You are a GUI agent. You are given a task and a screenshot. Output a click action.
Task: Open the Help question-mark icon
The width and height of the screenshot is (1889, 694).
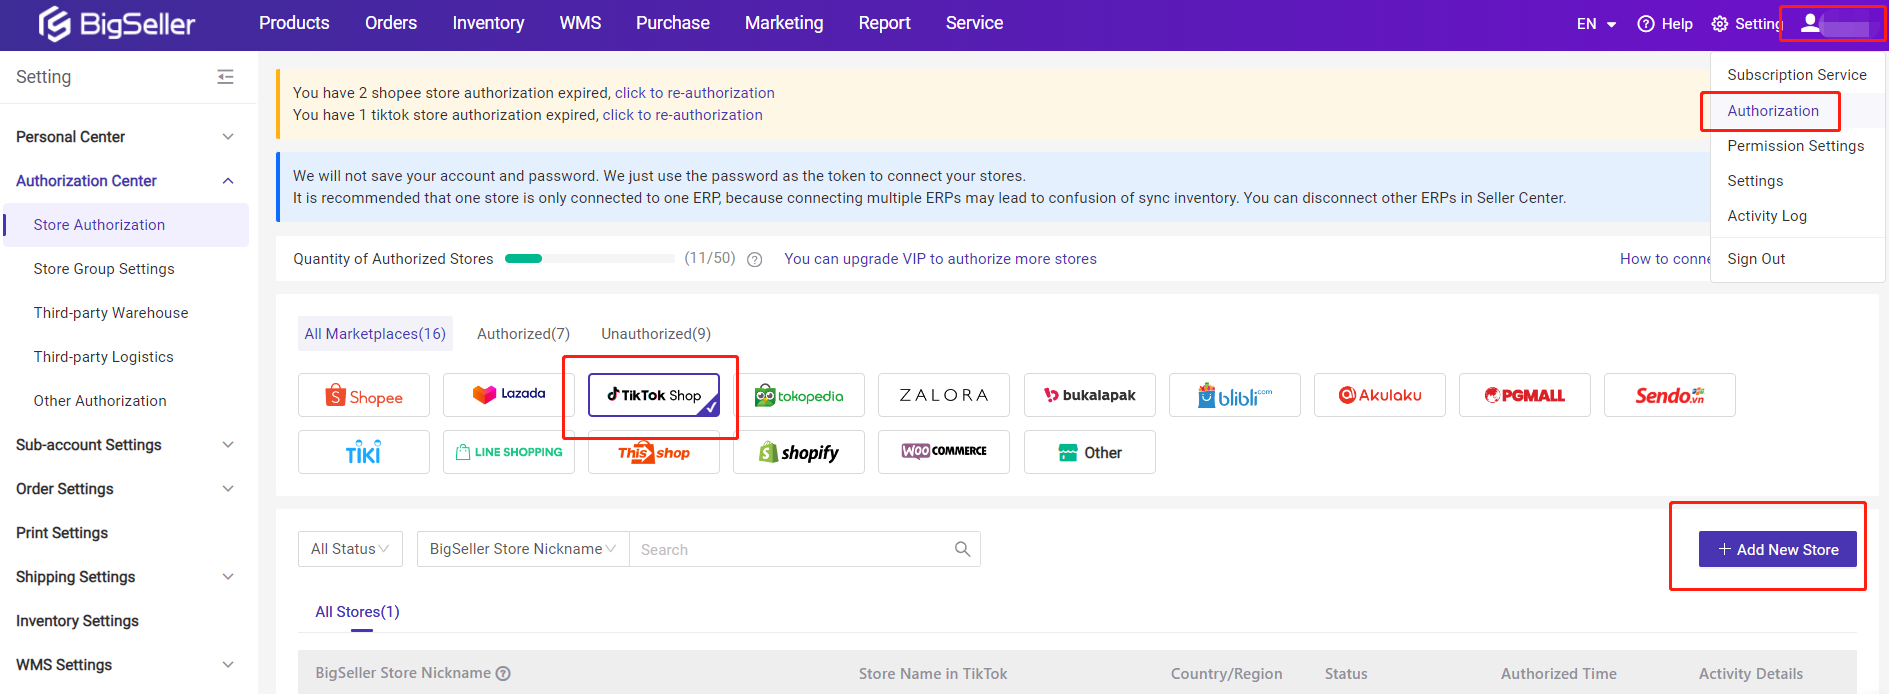click(1645, 24)
